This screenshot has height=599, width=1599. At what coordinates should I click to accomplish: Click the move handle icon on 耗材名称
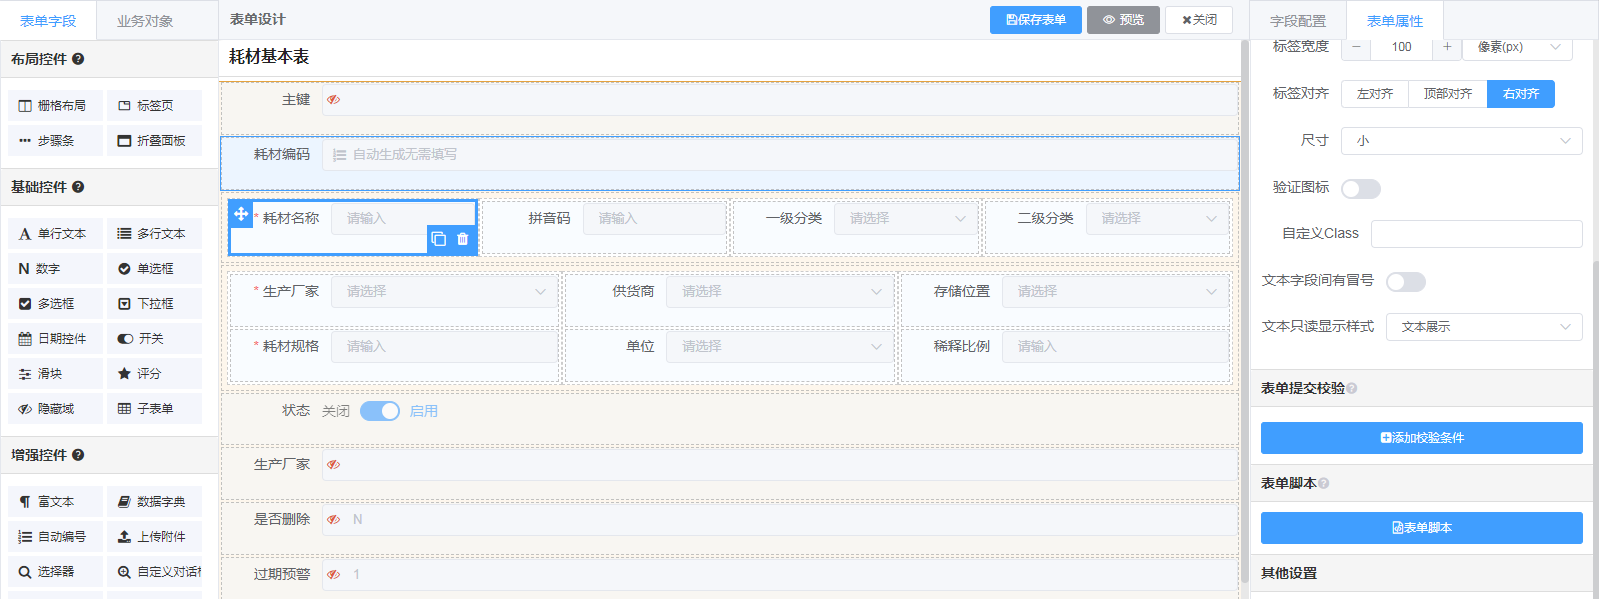point(241,214)
